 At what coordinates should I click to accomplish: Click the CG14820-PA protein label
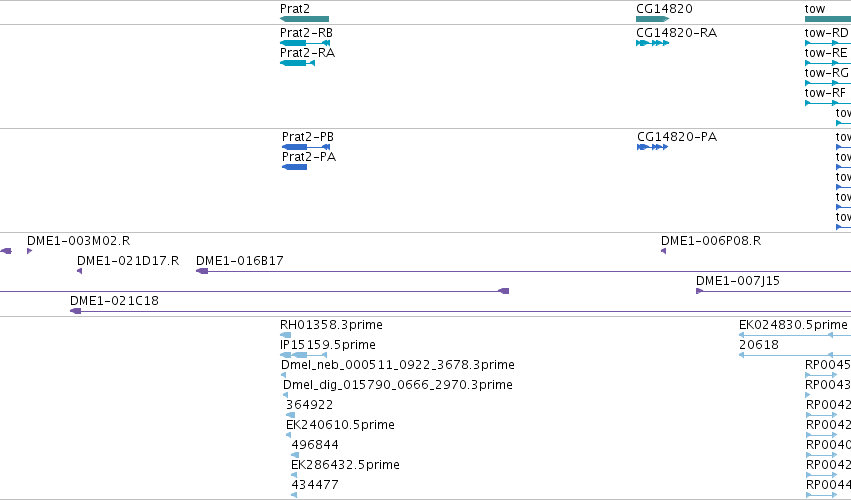click(x=677, y=137)
